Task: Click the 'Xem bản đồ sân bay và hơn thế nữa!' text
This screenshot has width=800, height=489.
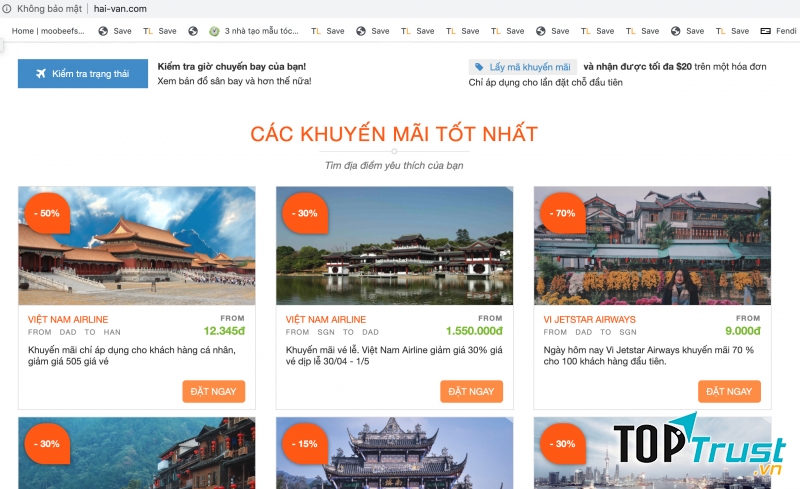Action: pos(234,81)
